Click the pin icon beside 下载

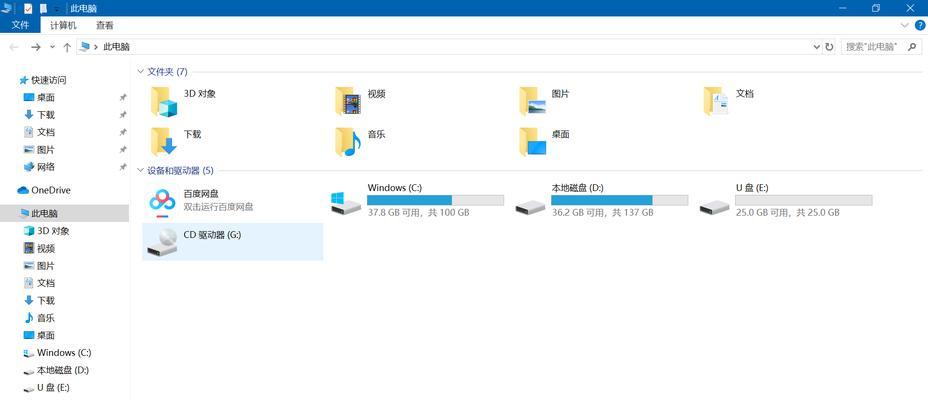(123, 115)
